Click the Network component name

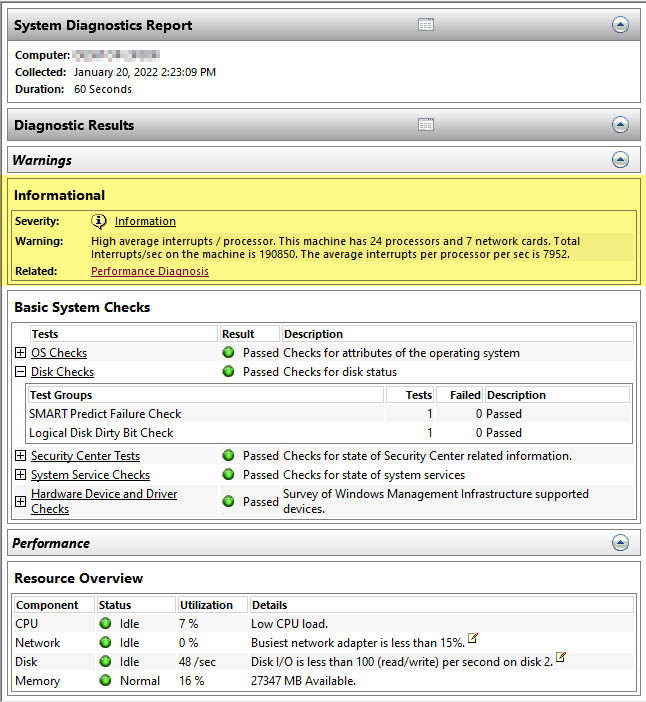pyautogui.click(x=38, y=643)
